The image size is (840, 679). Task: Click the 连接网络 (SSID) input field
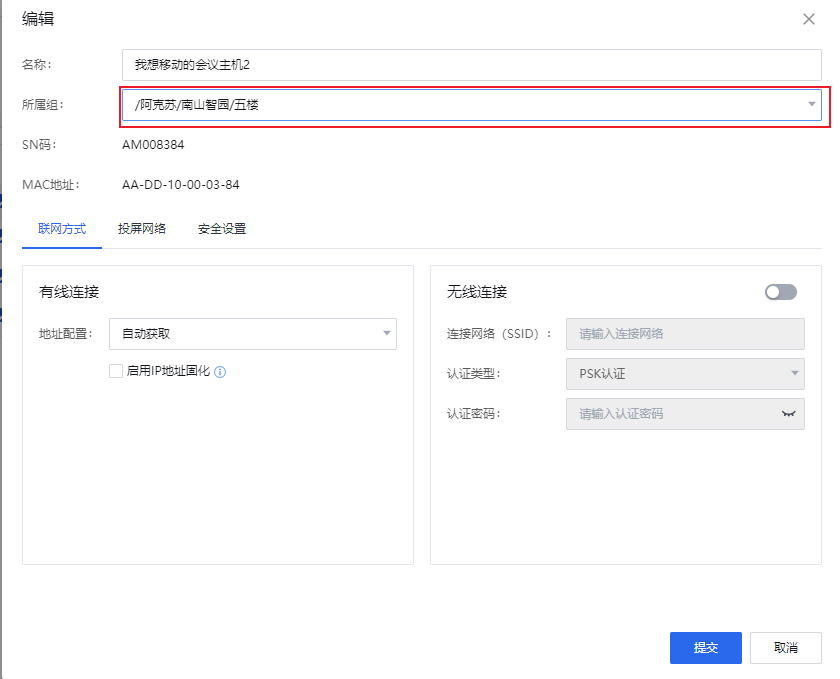pos(685,334)
